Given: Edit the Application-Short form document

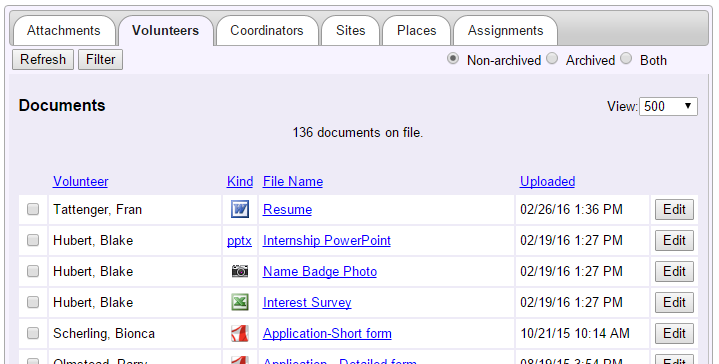Looking at the screenshot, I should (x=674, y=333).
